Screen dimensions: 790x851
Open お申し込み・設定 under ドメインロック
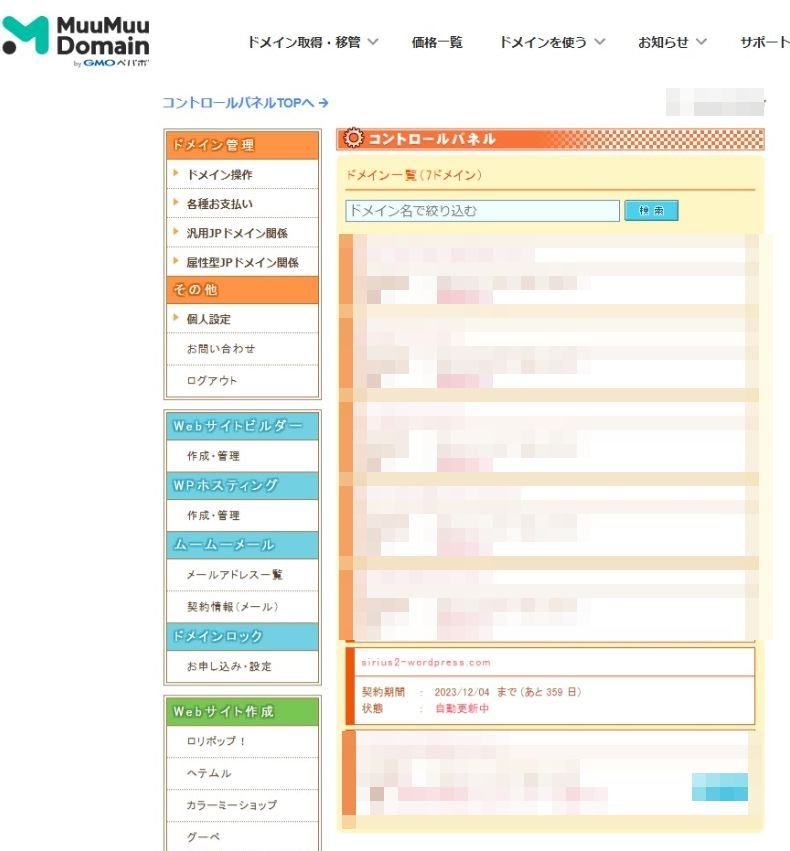[x=228, y=666]
